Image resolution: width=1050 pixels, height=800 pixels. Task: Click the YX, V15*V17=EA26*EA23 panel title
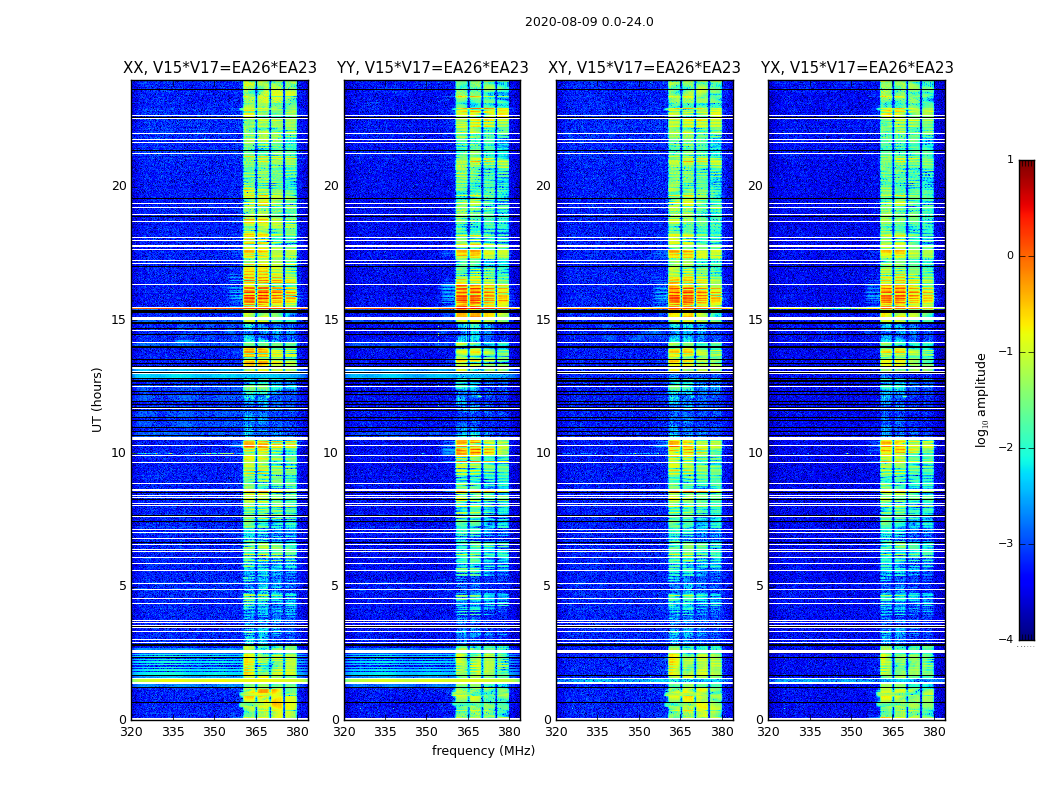pyautogui.click(x=856, y=68)
